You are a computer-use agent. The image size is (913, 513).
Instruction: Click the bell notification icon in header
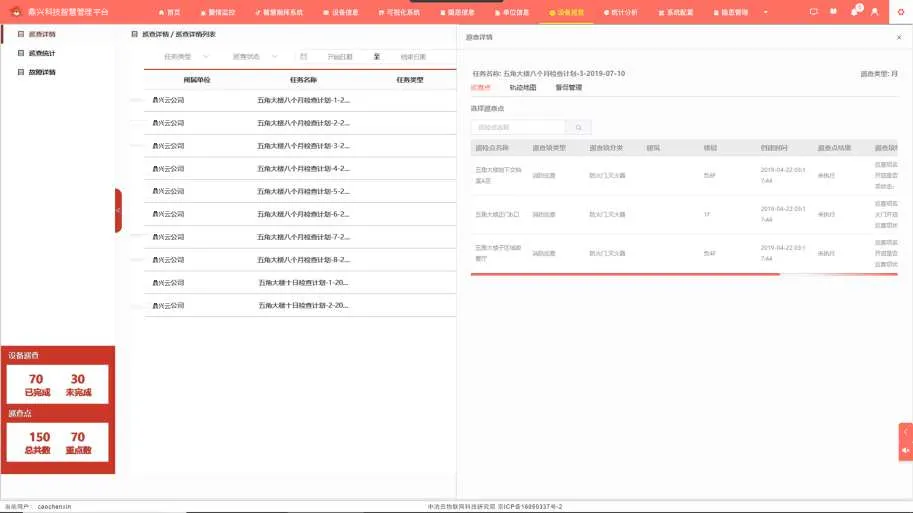pos(854,12)
